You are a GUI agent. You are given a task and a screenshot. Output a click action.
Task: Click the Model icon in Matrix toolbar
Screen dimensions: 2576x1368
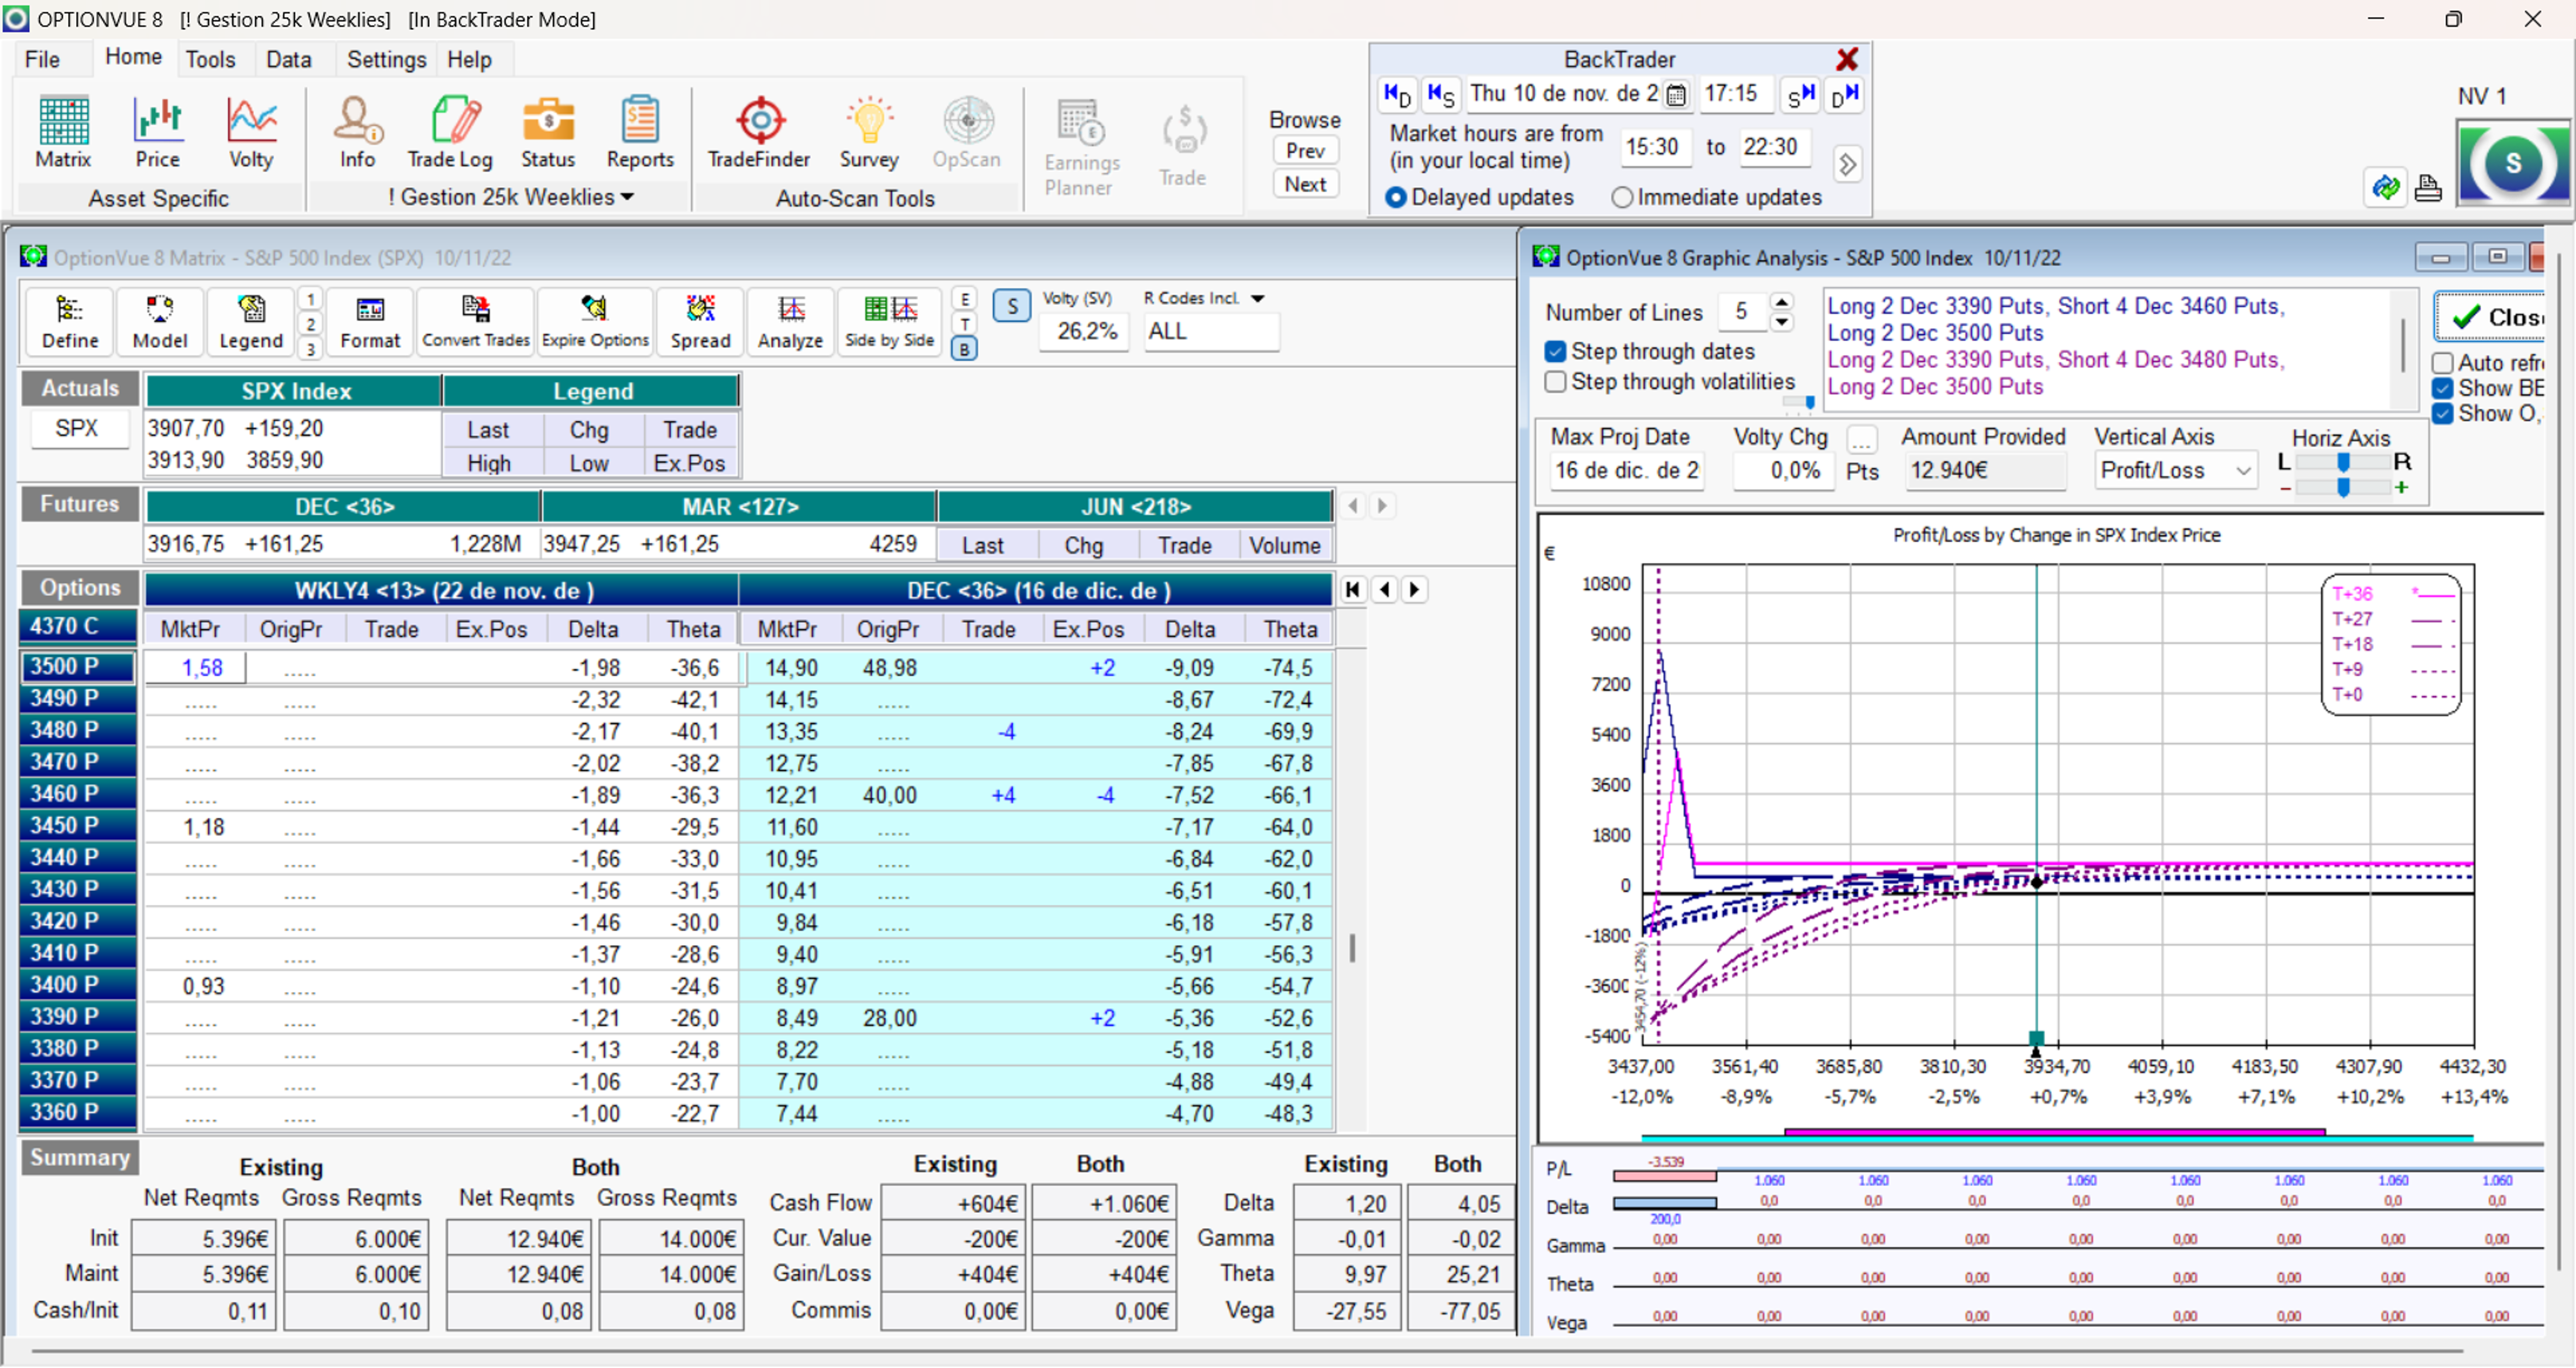point(160,322)
